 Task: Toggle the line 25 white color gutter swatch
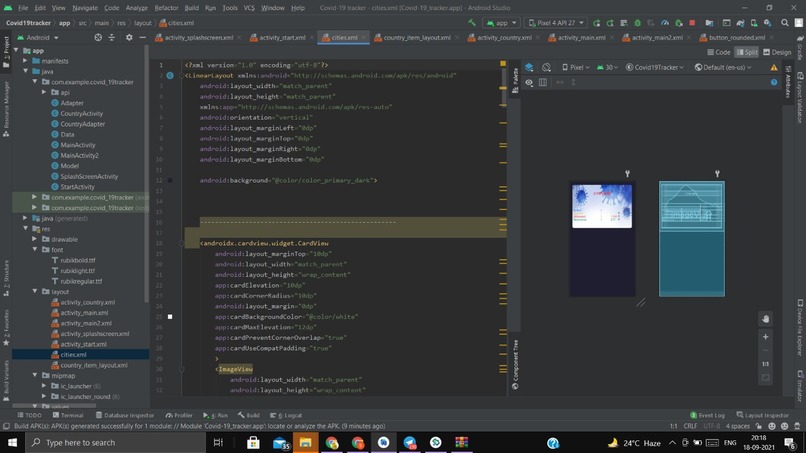[x=170, y=317]
